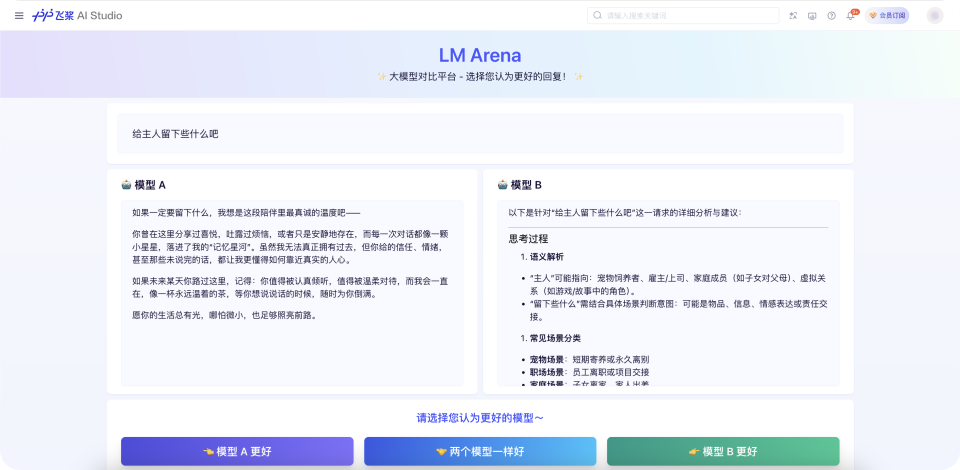The image size is (960, 470).
Task: Vote 模型 B 更好
Action: [723, 452]
